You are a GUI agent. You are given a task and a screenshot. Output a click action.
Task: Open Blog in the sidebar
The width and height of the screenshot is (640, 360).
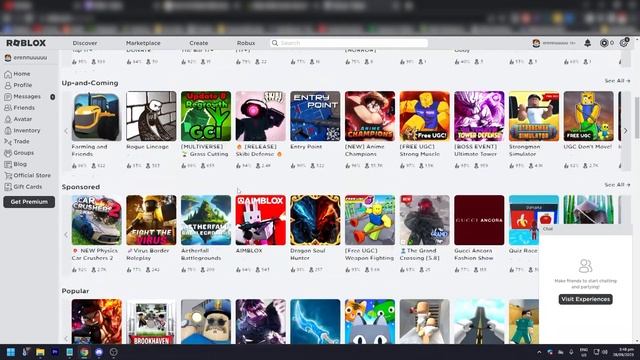(x=16, y=164)
